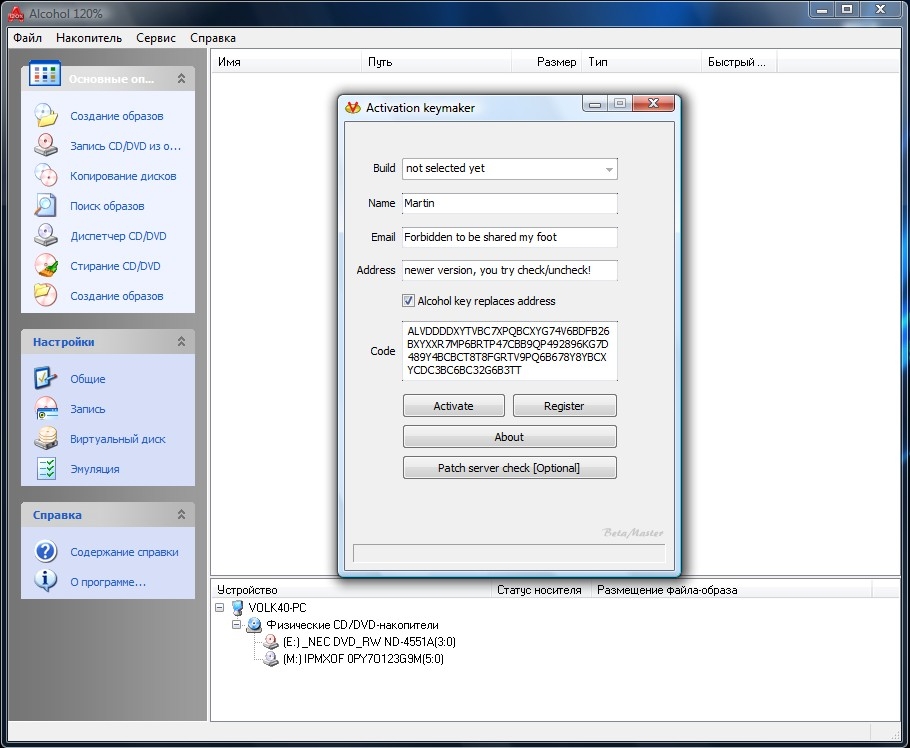Collapse the Основные операции panel
Viewport: 910px width, 748px height.
point(181,78)
